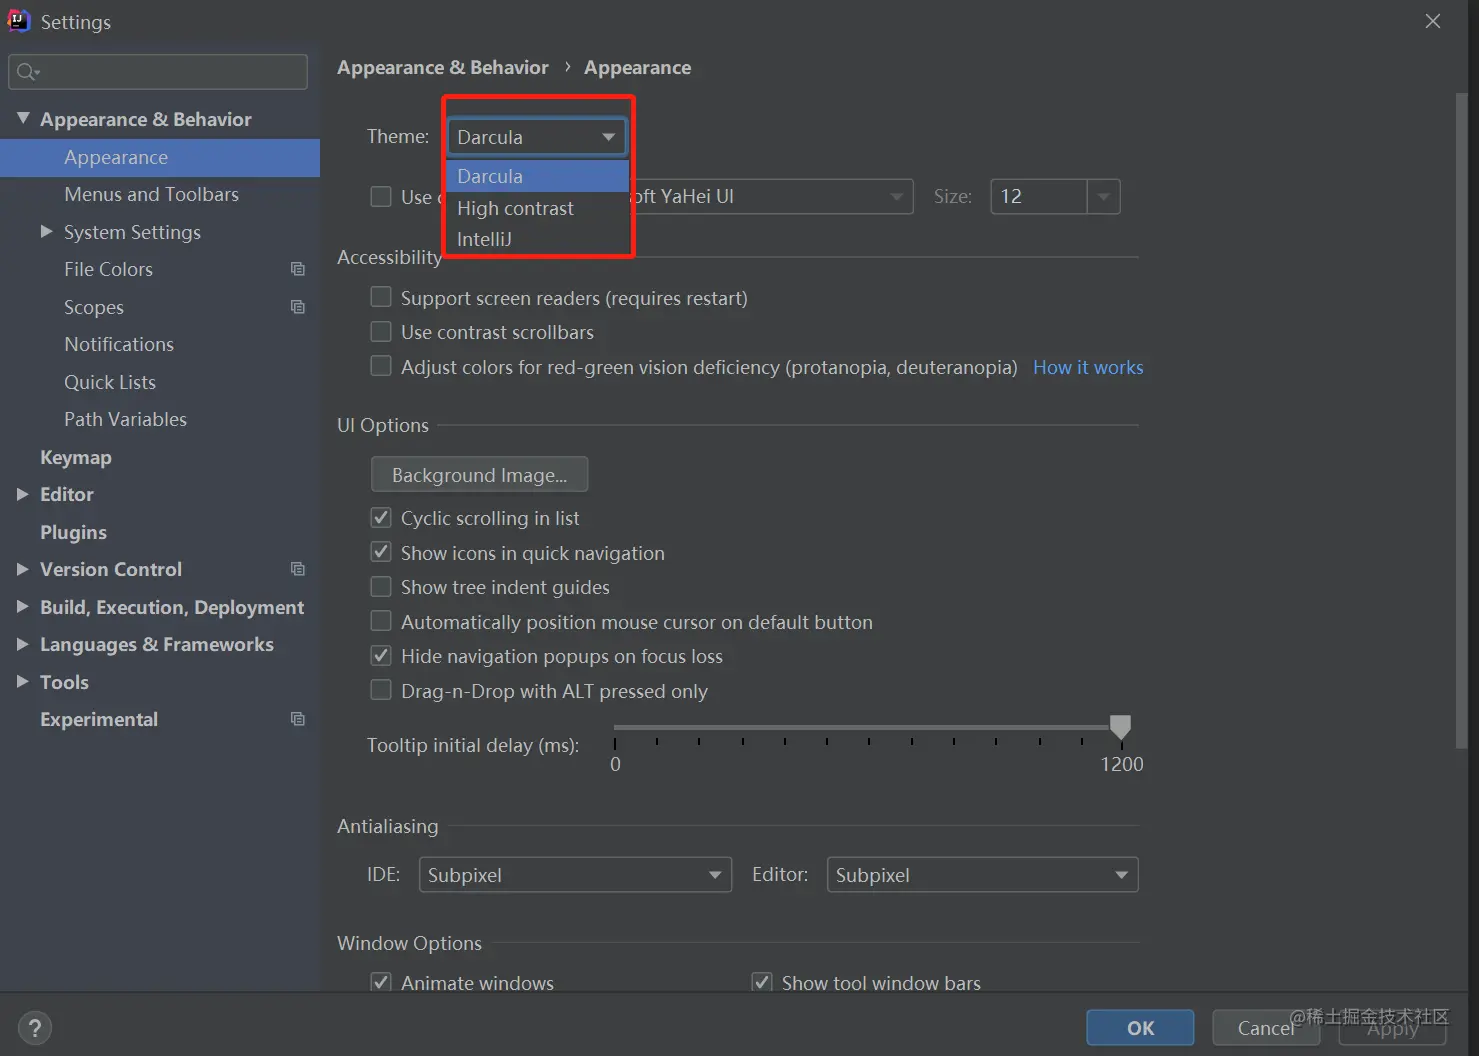1479x1056 pixels.
Task: Open the font Size dropdown arrow
Action: tap(1103, 196)
